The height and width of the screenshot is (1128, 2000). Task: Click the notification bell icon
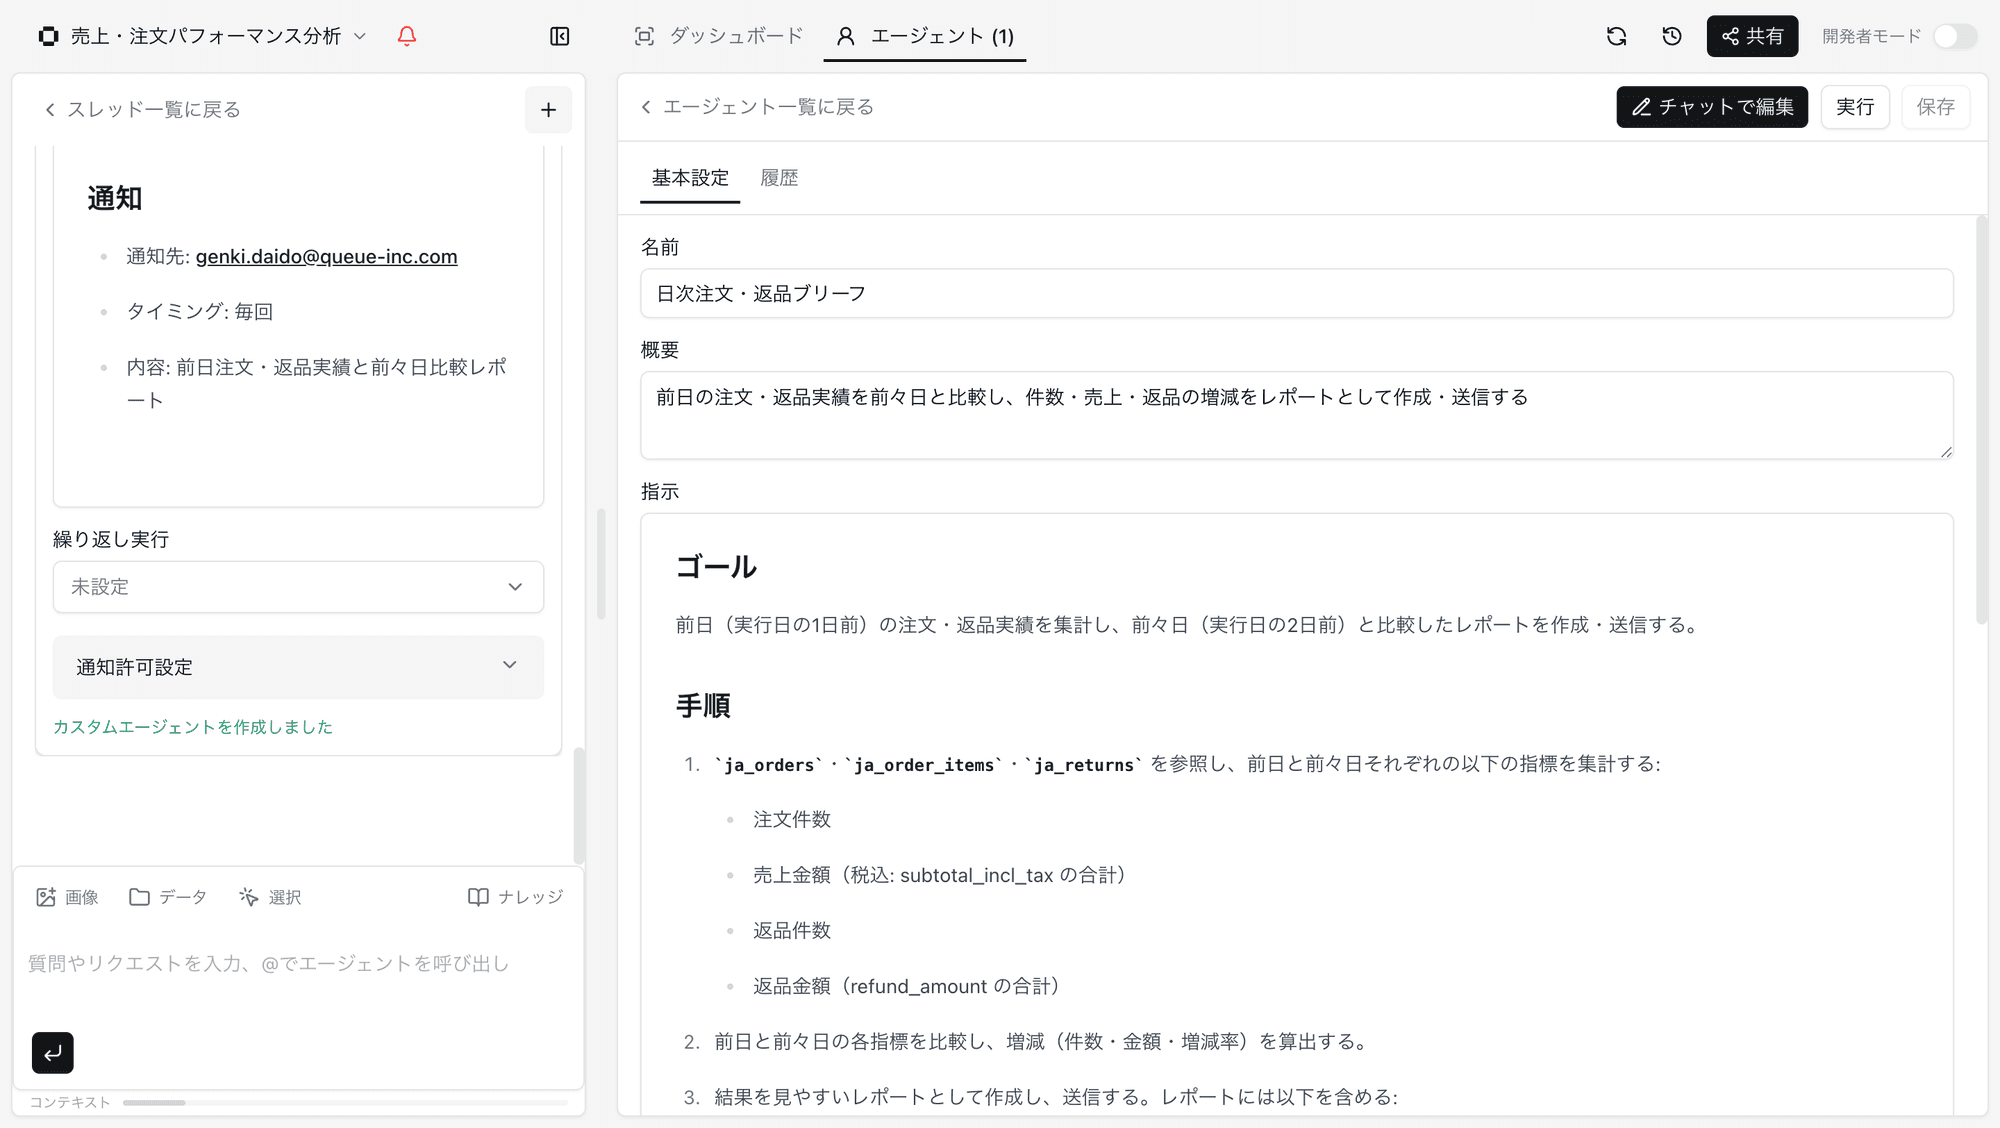pos(406,36)
